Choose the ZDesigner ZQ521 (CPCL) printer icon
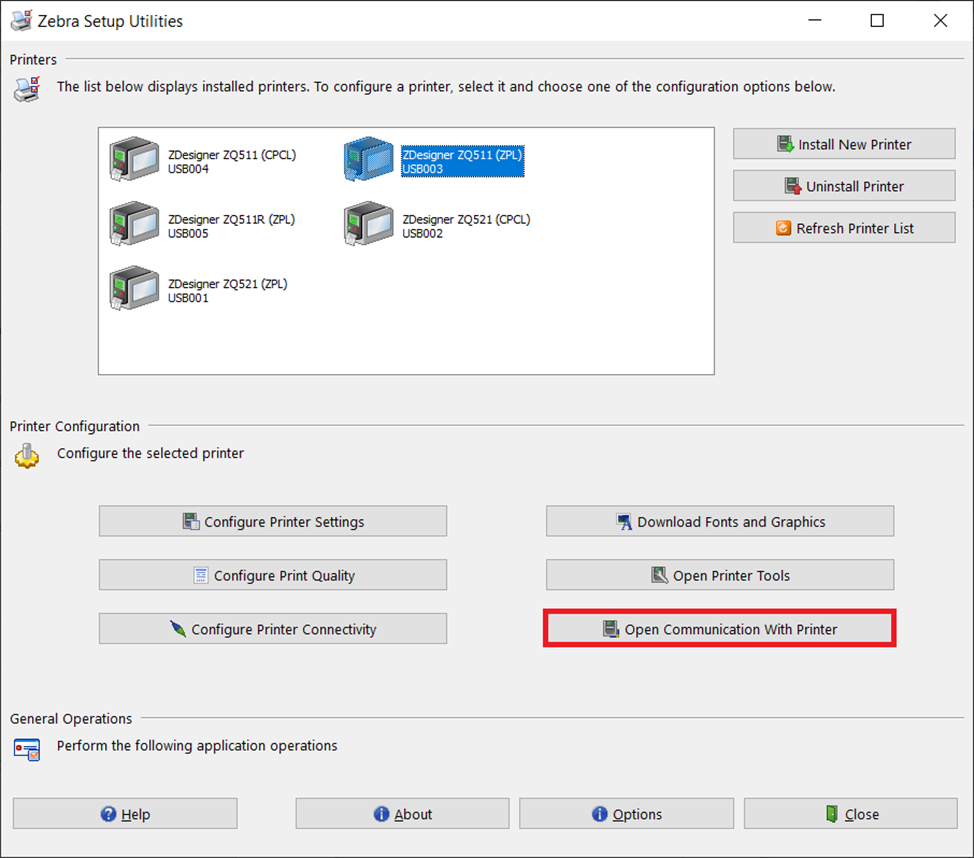Image resolution: width=974 pixels, height=858 pixels. tap(368, 225)
